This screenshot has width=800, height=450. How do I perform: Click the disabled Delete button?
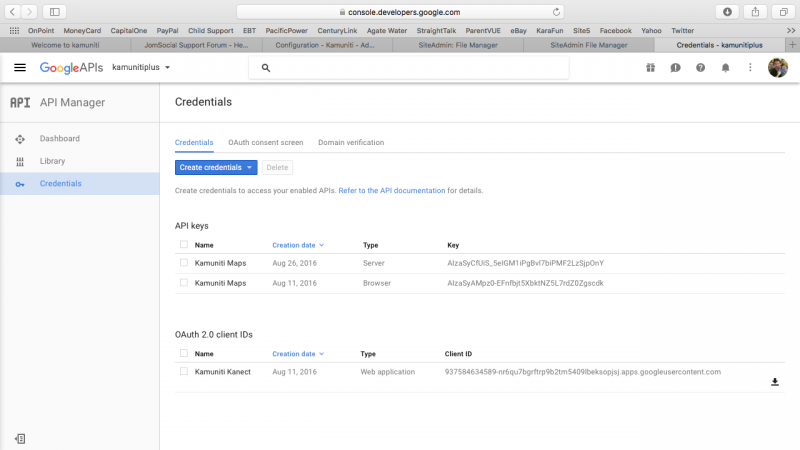(x=277, y=167)
